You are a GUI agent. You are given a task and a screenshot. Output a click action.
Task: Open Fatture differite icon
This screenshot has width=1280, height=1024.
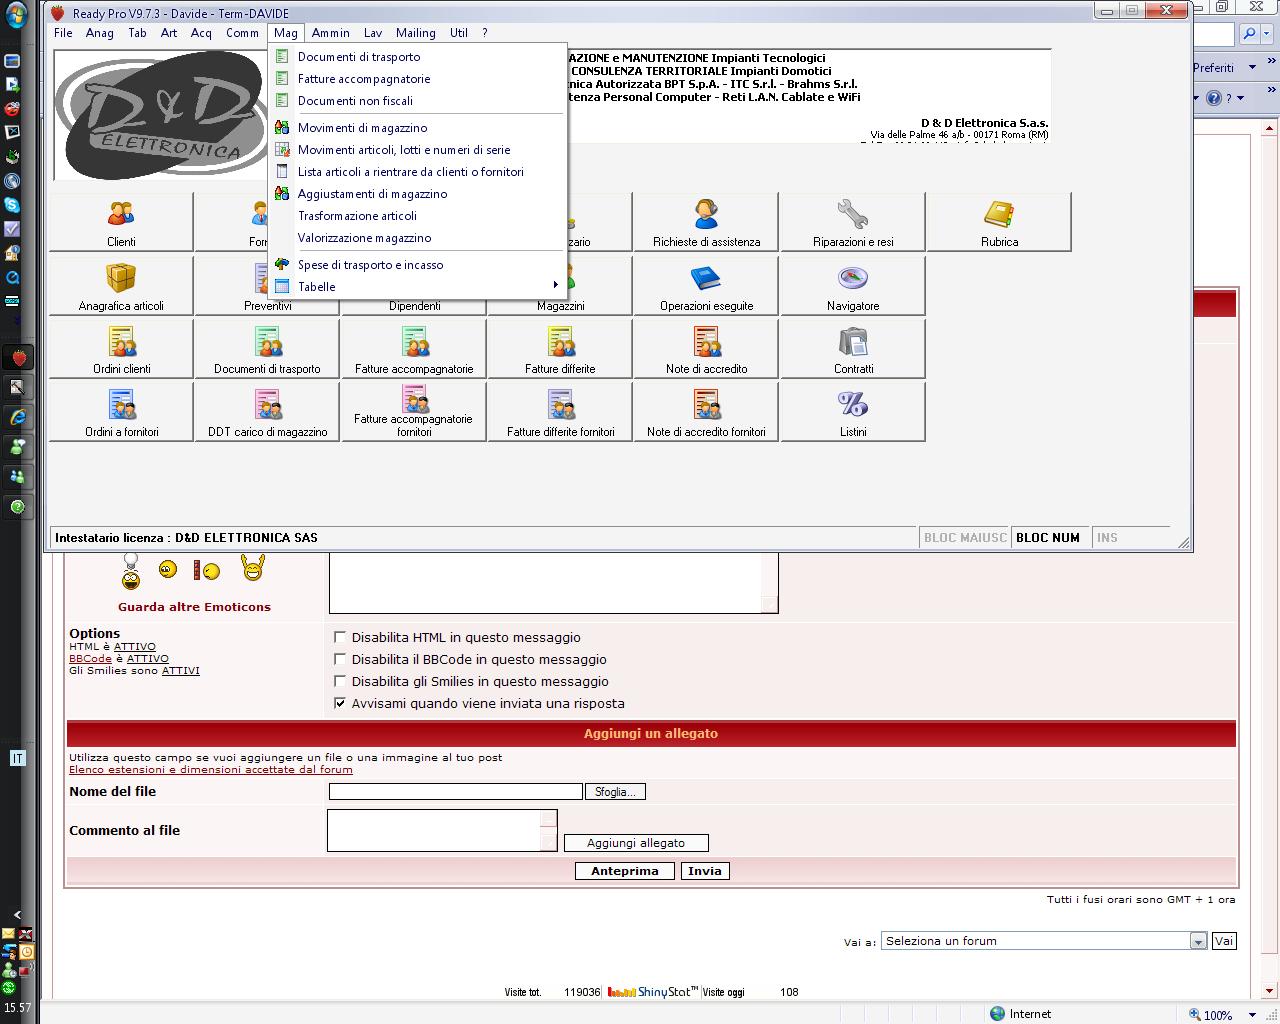coord(560,349)
